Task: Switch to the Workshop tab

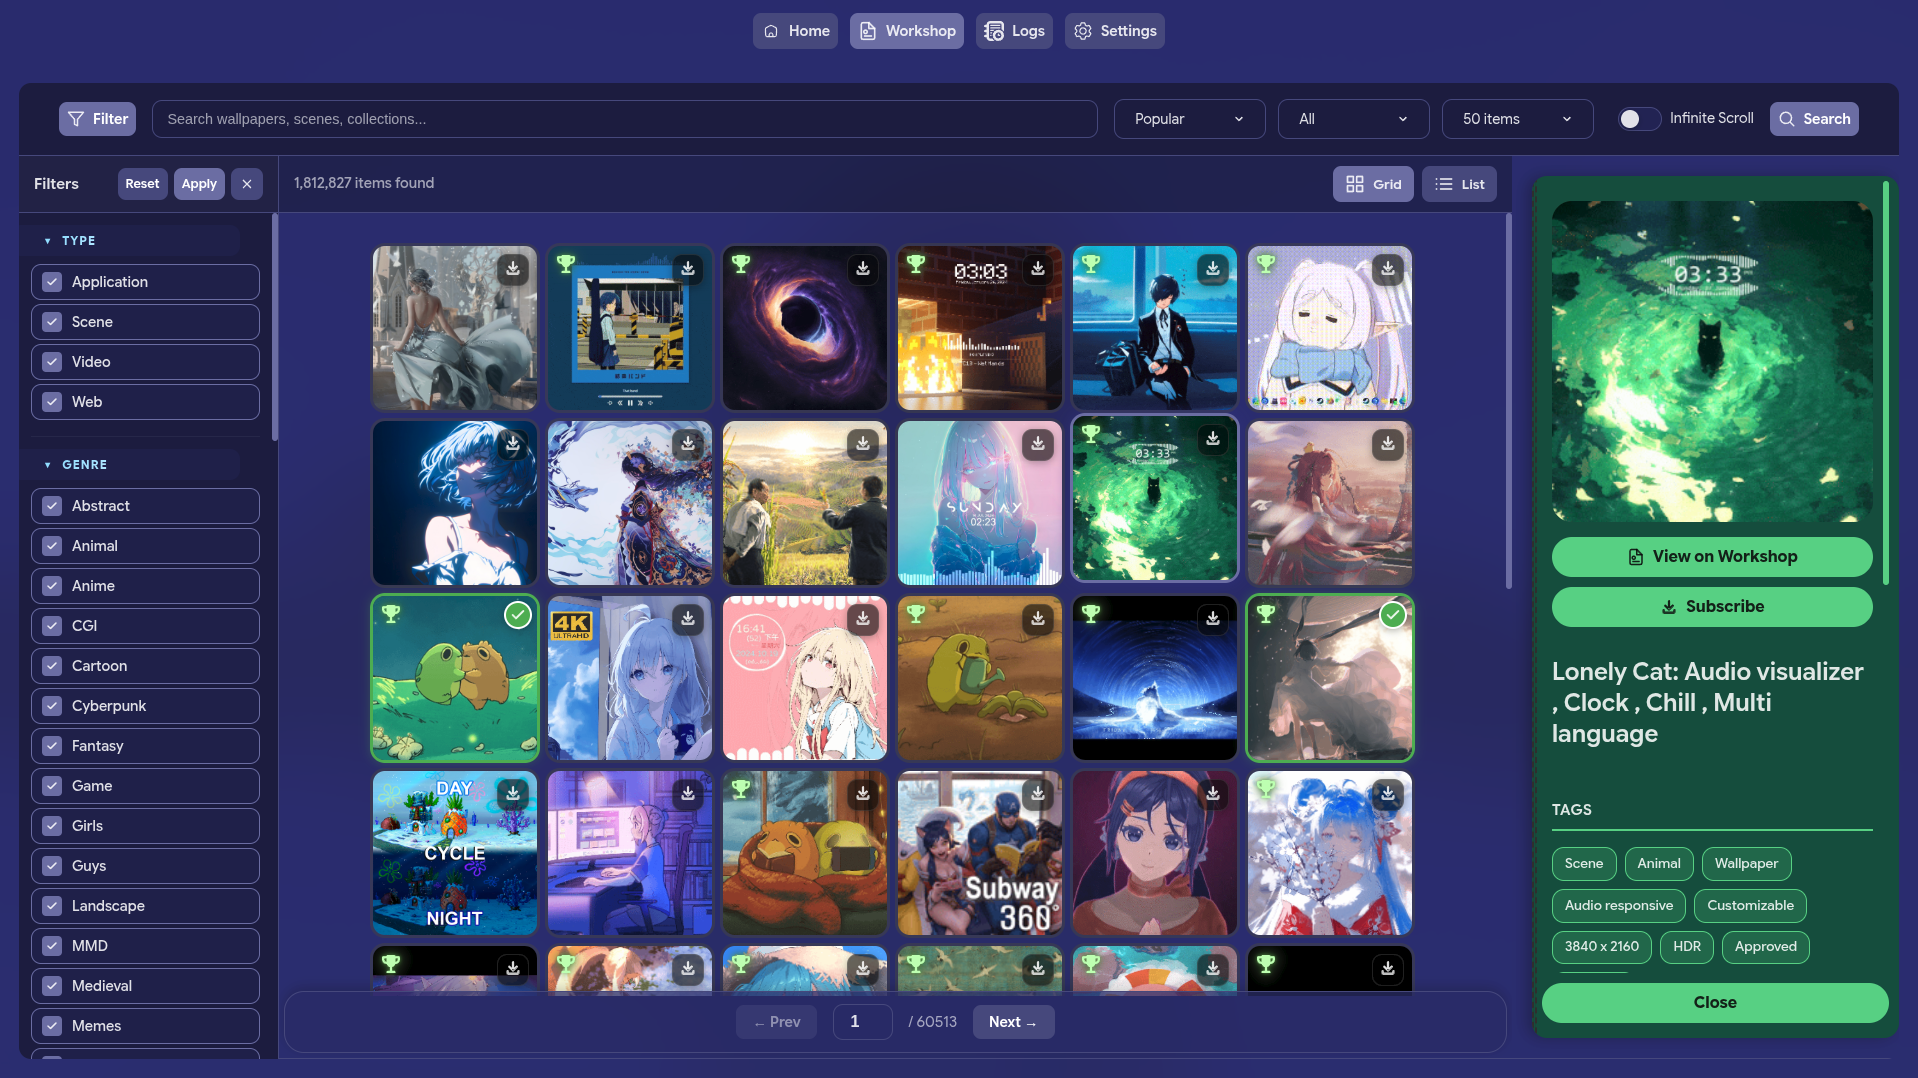Action: (x=907, y=31)
